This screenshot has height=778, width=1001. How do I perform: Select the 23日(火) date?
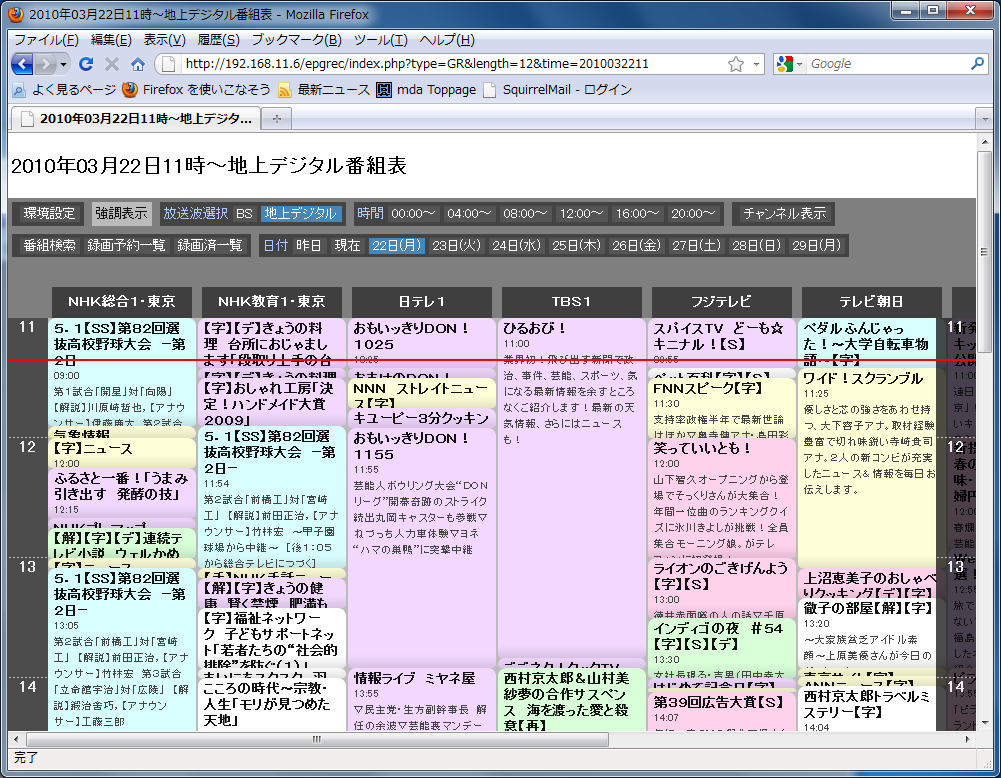[x=456, y=246]
